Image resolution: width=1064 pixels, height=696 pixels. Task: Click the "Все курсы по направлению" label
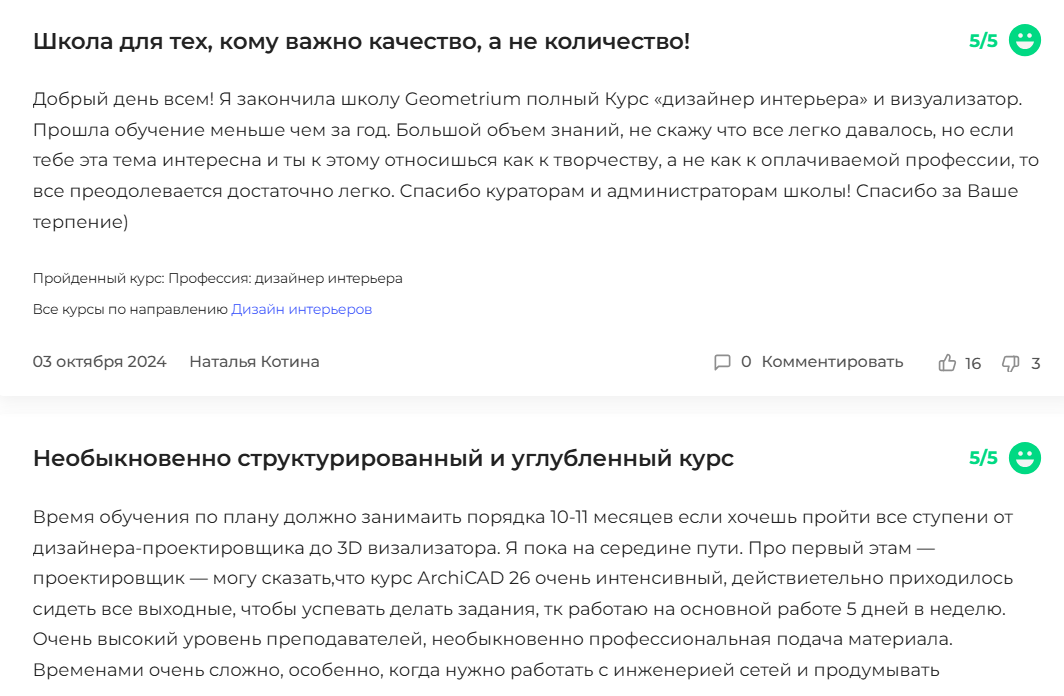(x=130, y=310)
